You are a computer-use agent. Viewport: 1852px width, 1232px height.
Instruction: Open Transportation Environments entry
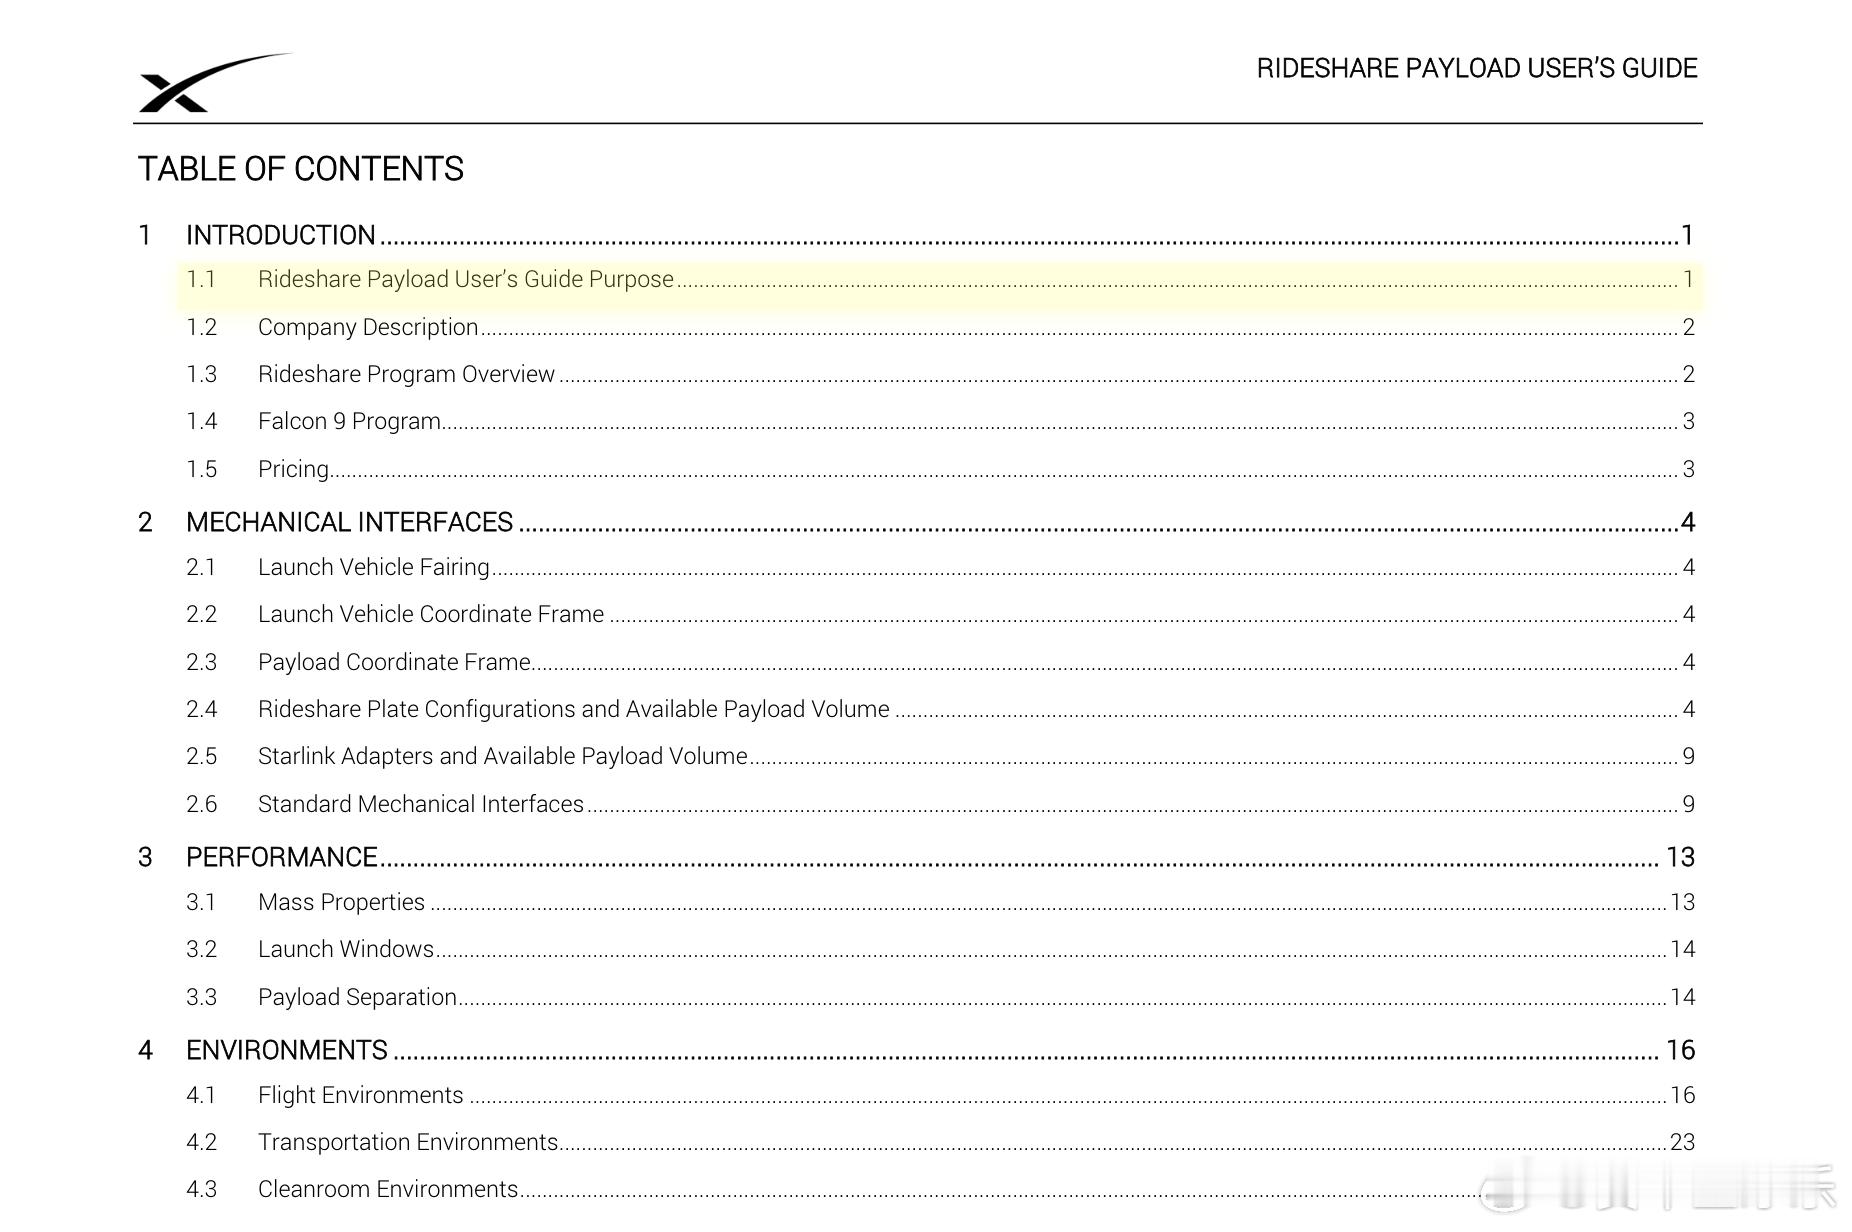(x=940, y=1142)
